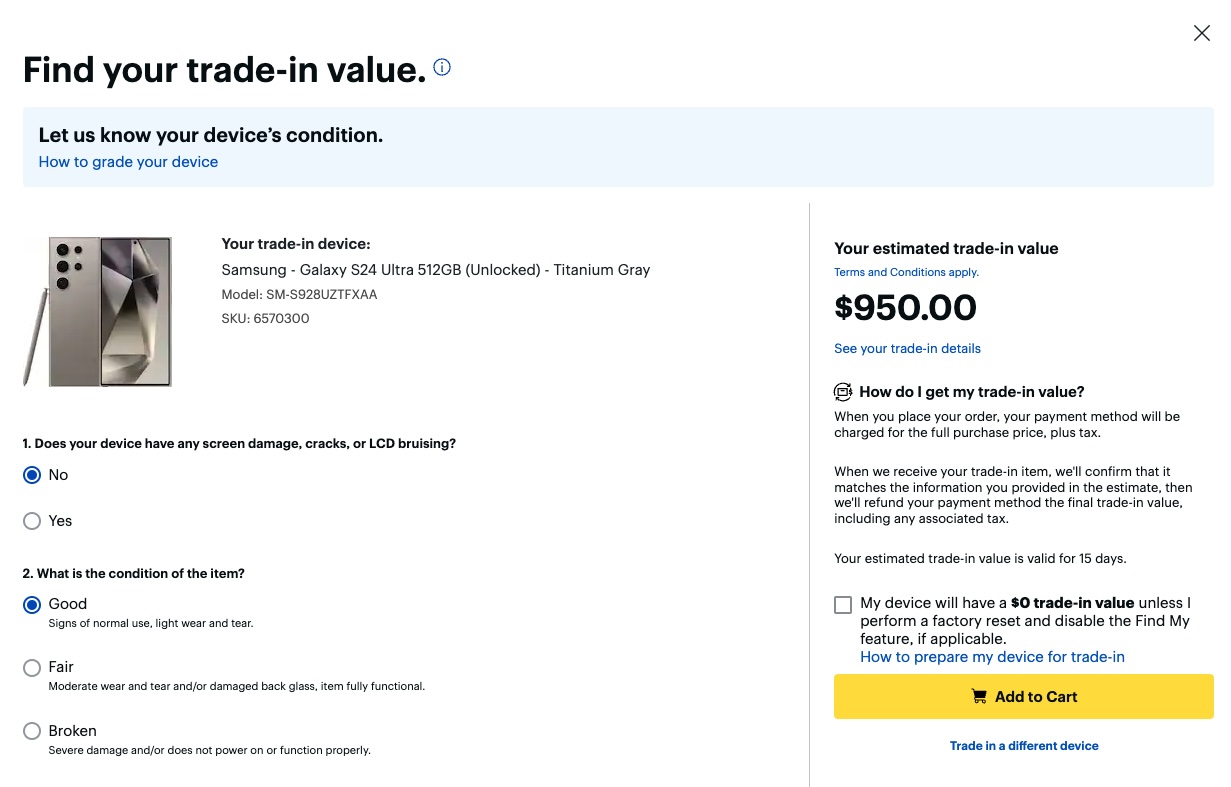1231x787 pixels.
Task: Open How to grade your device link
Action: point(128,162)
